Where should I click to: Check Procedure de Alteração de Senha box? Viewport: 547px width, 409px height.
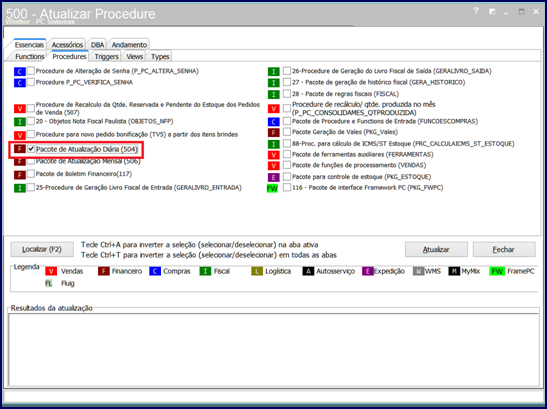pyautogui.click(x=31, y=71)
